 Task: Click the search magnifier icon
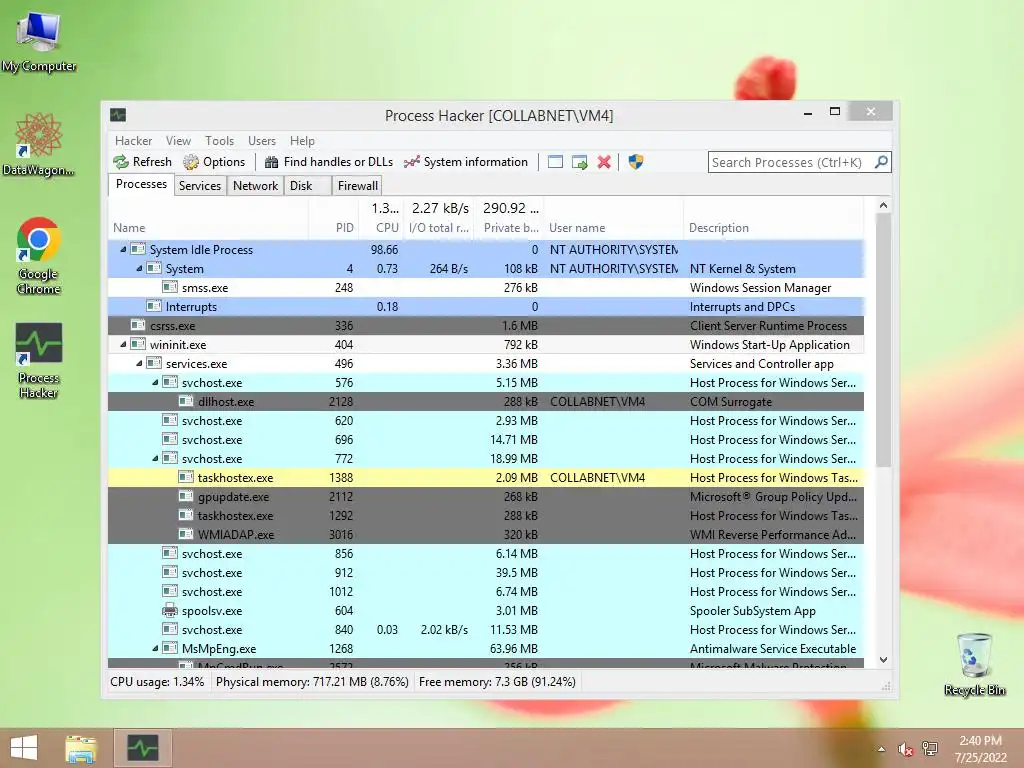click(x=881, y=161)
